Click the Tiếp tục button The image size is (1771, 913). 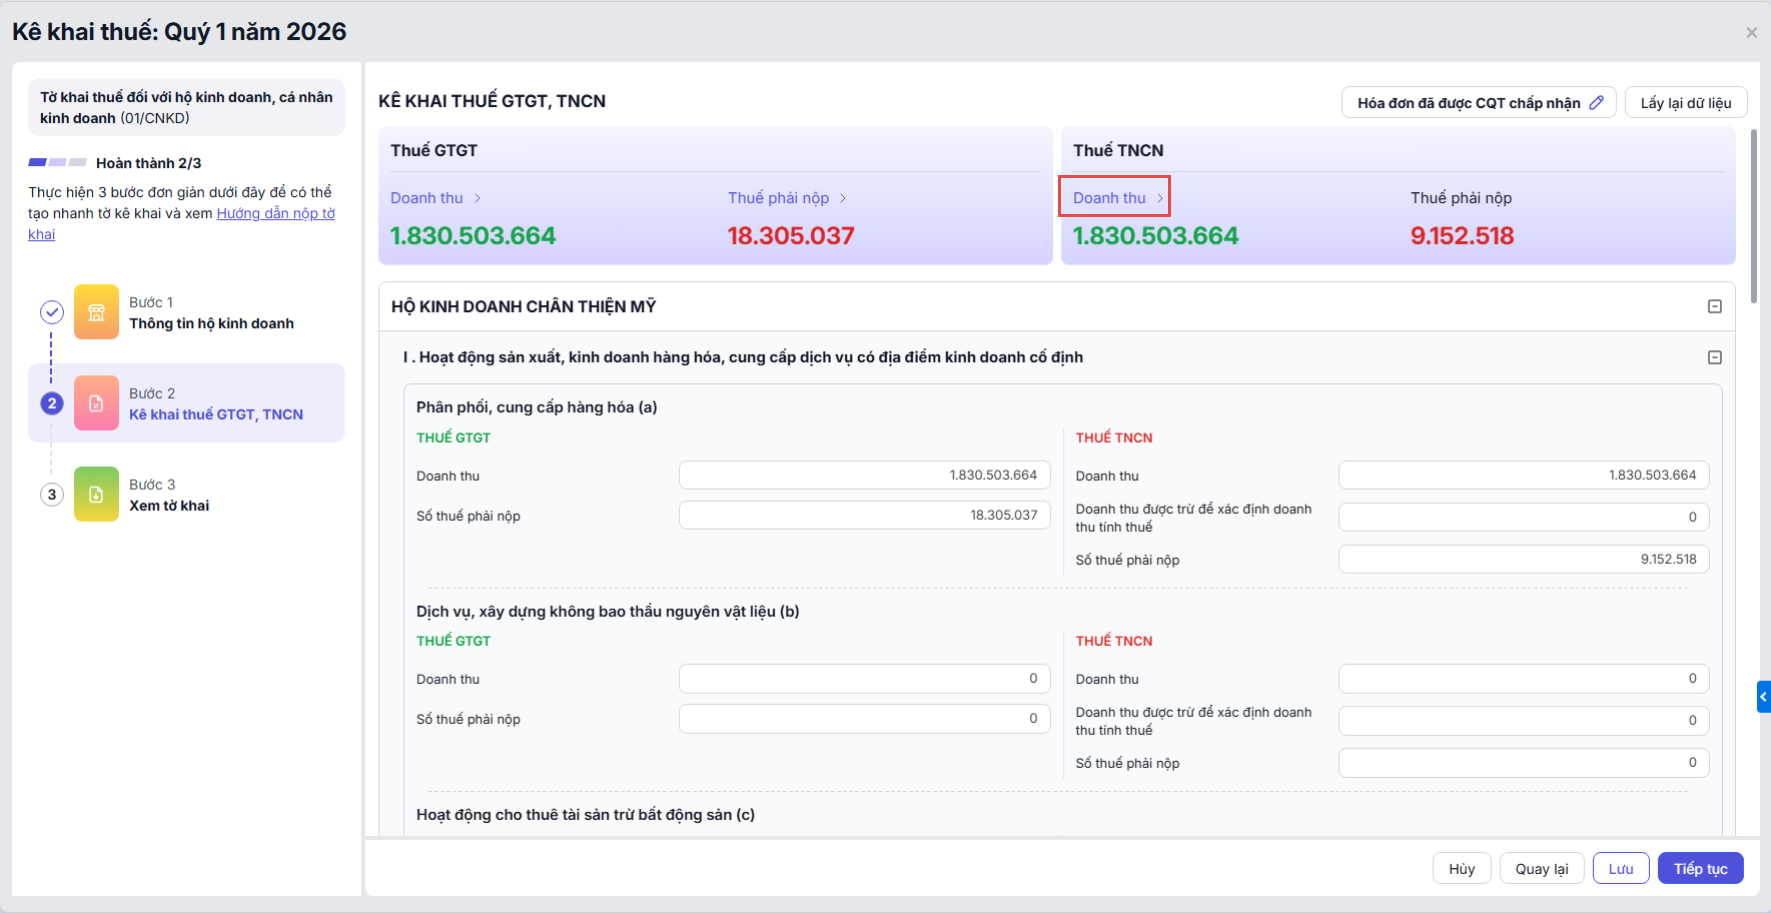coord(1701,868)
